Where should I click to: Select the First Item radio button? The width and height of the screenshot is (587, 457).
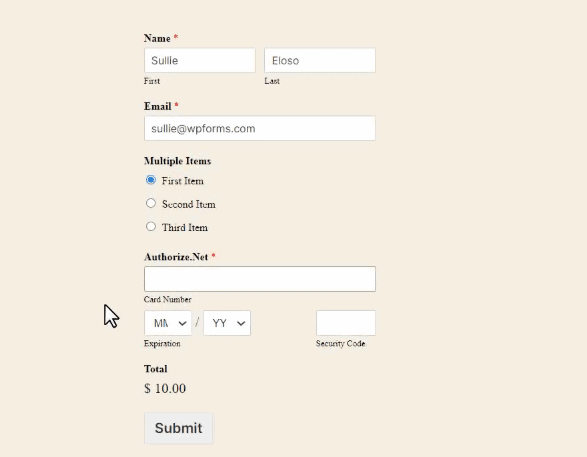(x=151, y=180)
